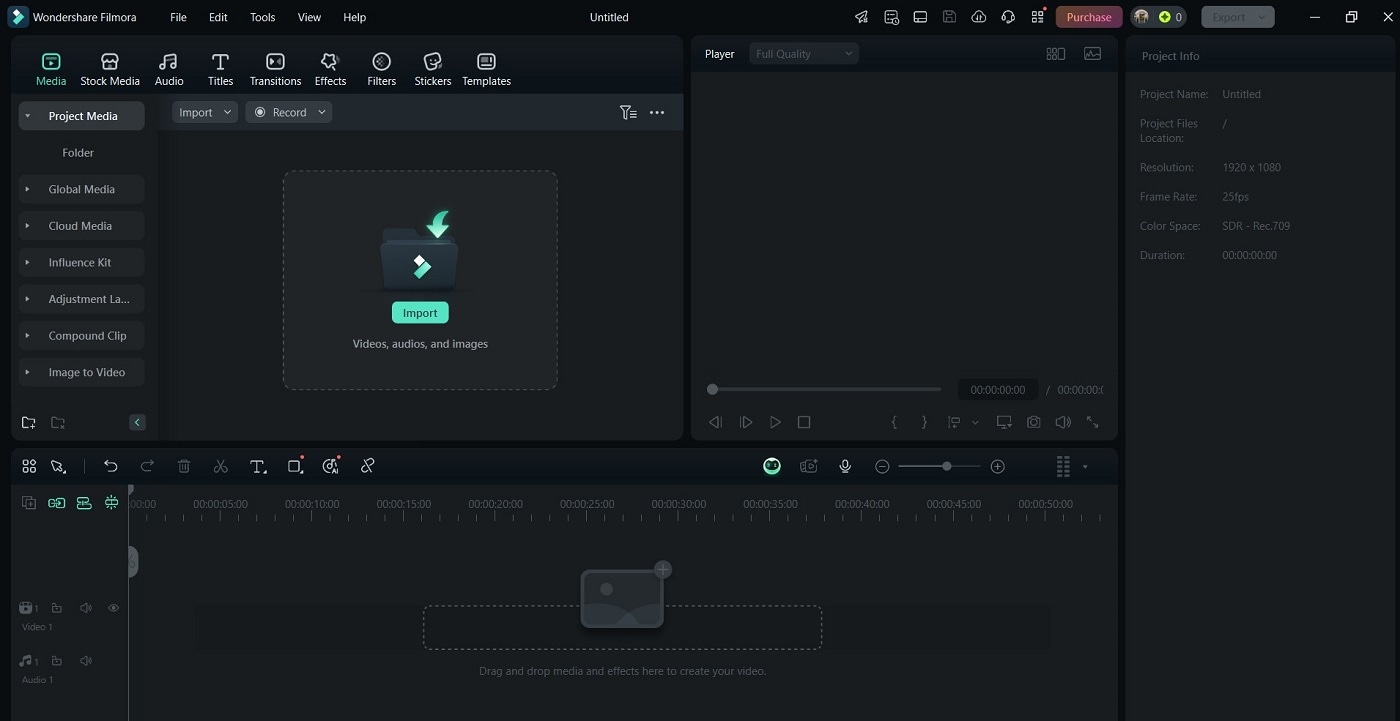Select the Text tool in timeline toolbar
The height and width of the screenshot is (721, 1400).
(258, 466)
